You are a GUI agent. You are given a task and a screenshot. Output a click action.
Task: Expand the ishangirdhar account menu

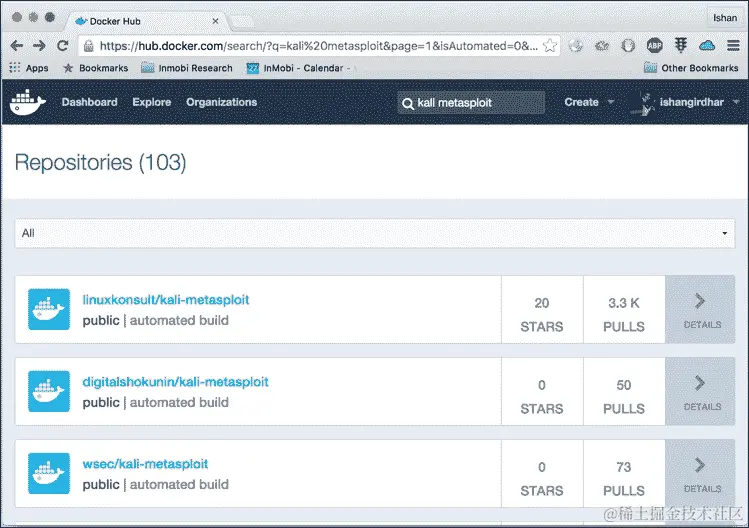pyautogui.click(x=685, y=102)
